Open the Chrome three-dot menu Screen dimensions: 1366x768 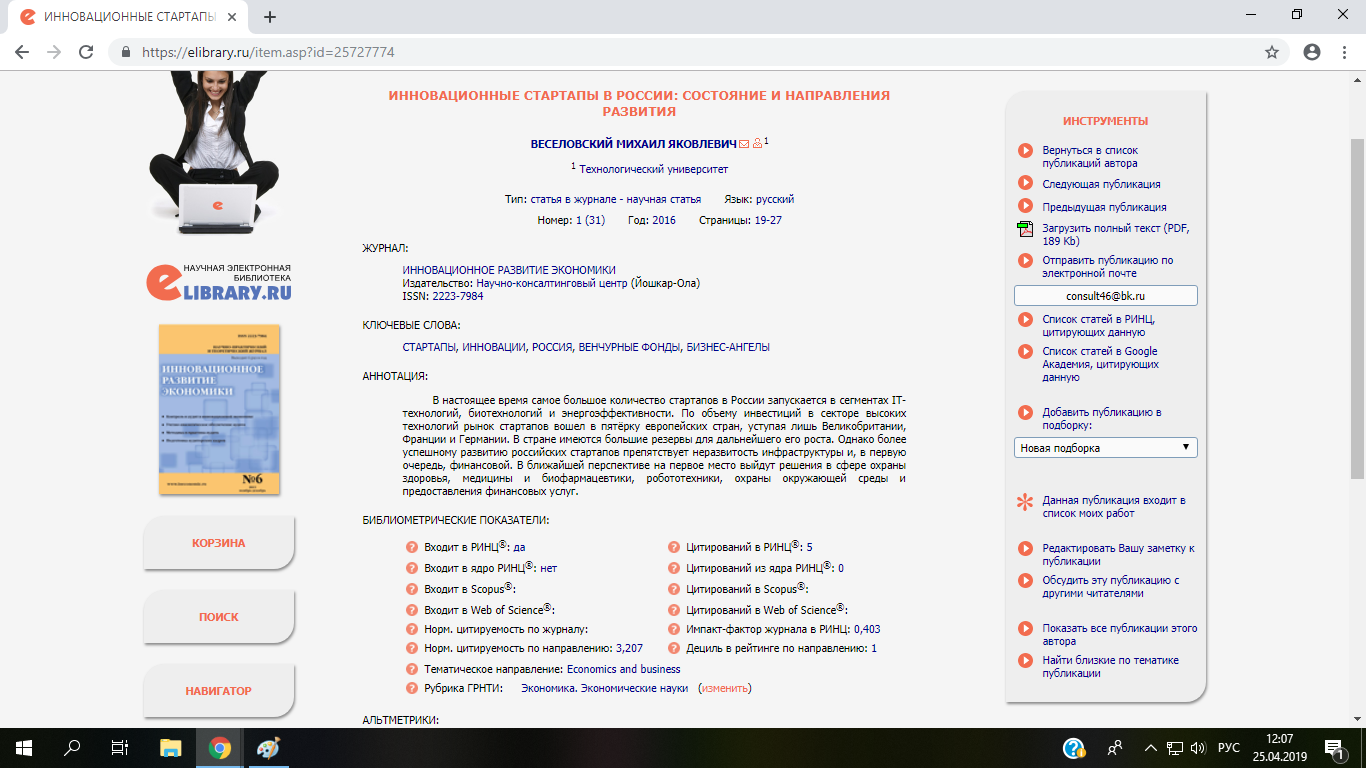point(1345,52)
